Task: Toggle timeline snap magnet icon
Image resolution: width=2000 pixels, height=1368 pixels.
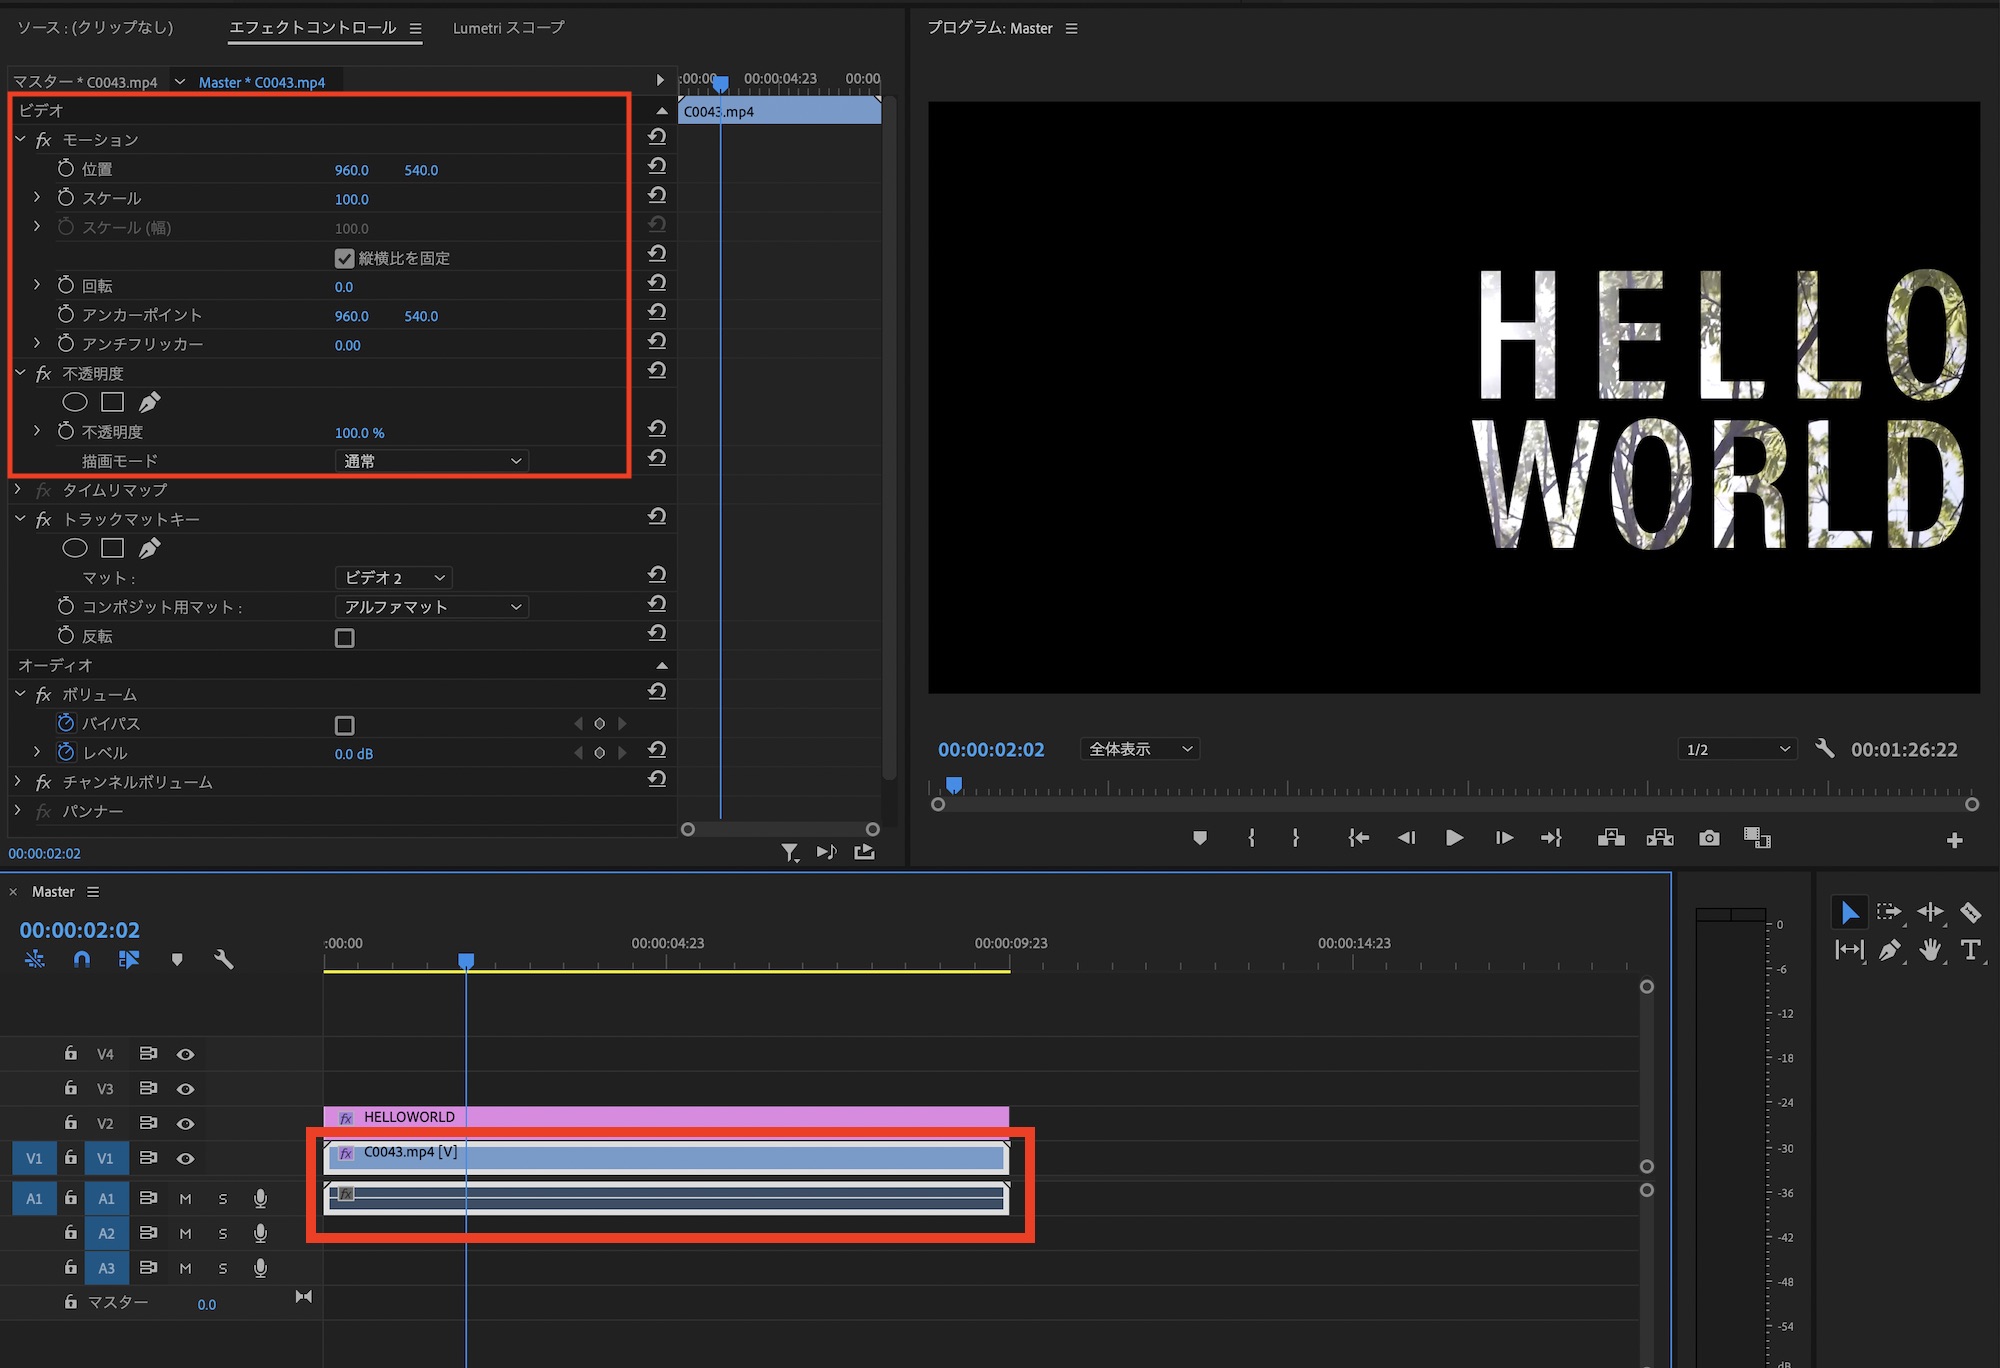Action: 82,960
